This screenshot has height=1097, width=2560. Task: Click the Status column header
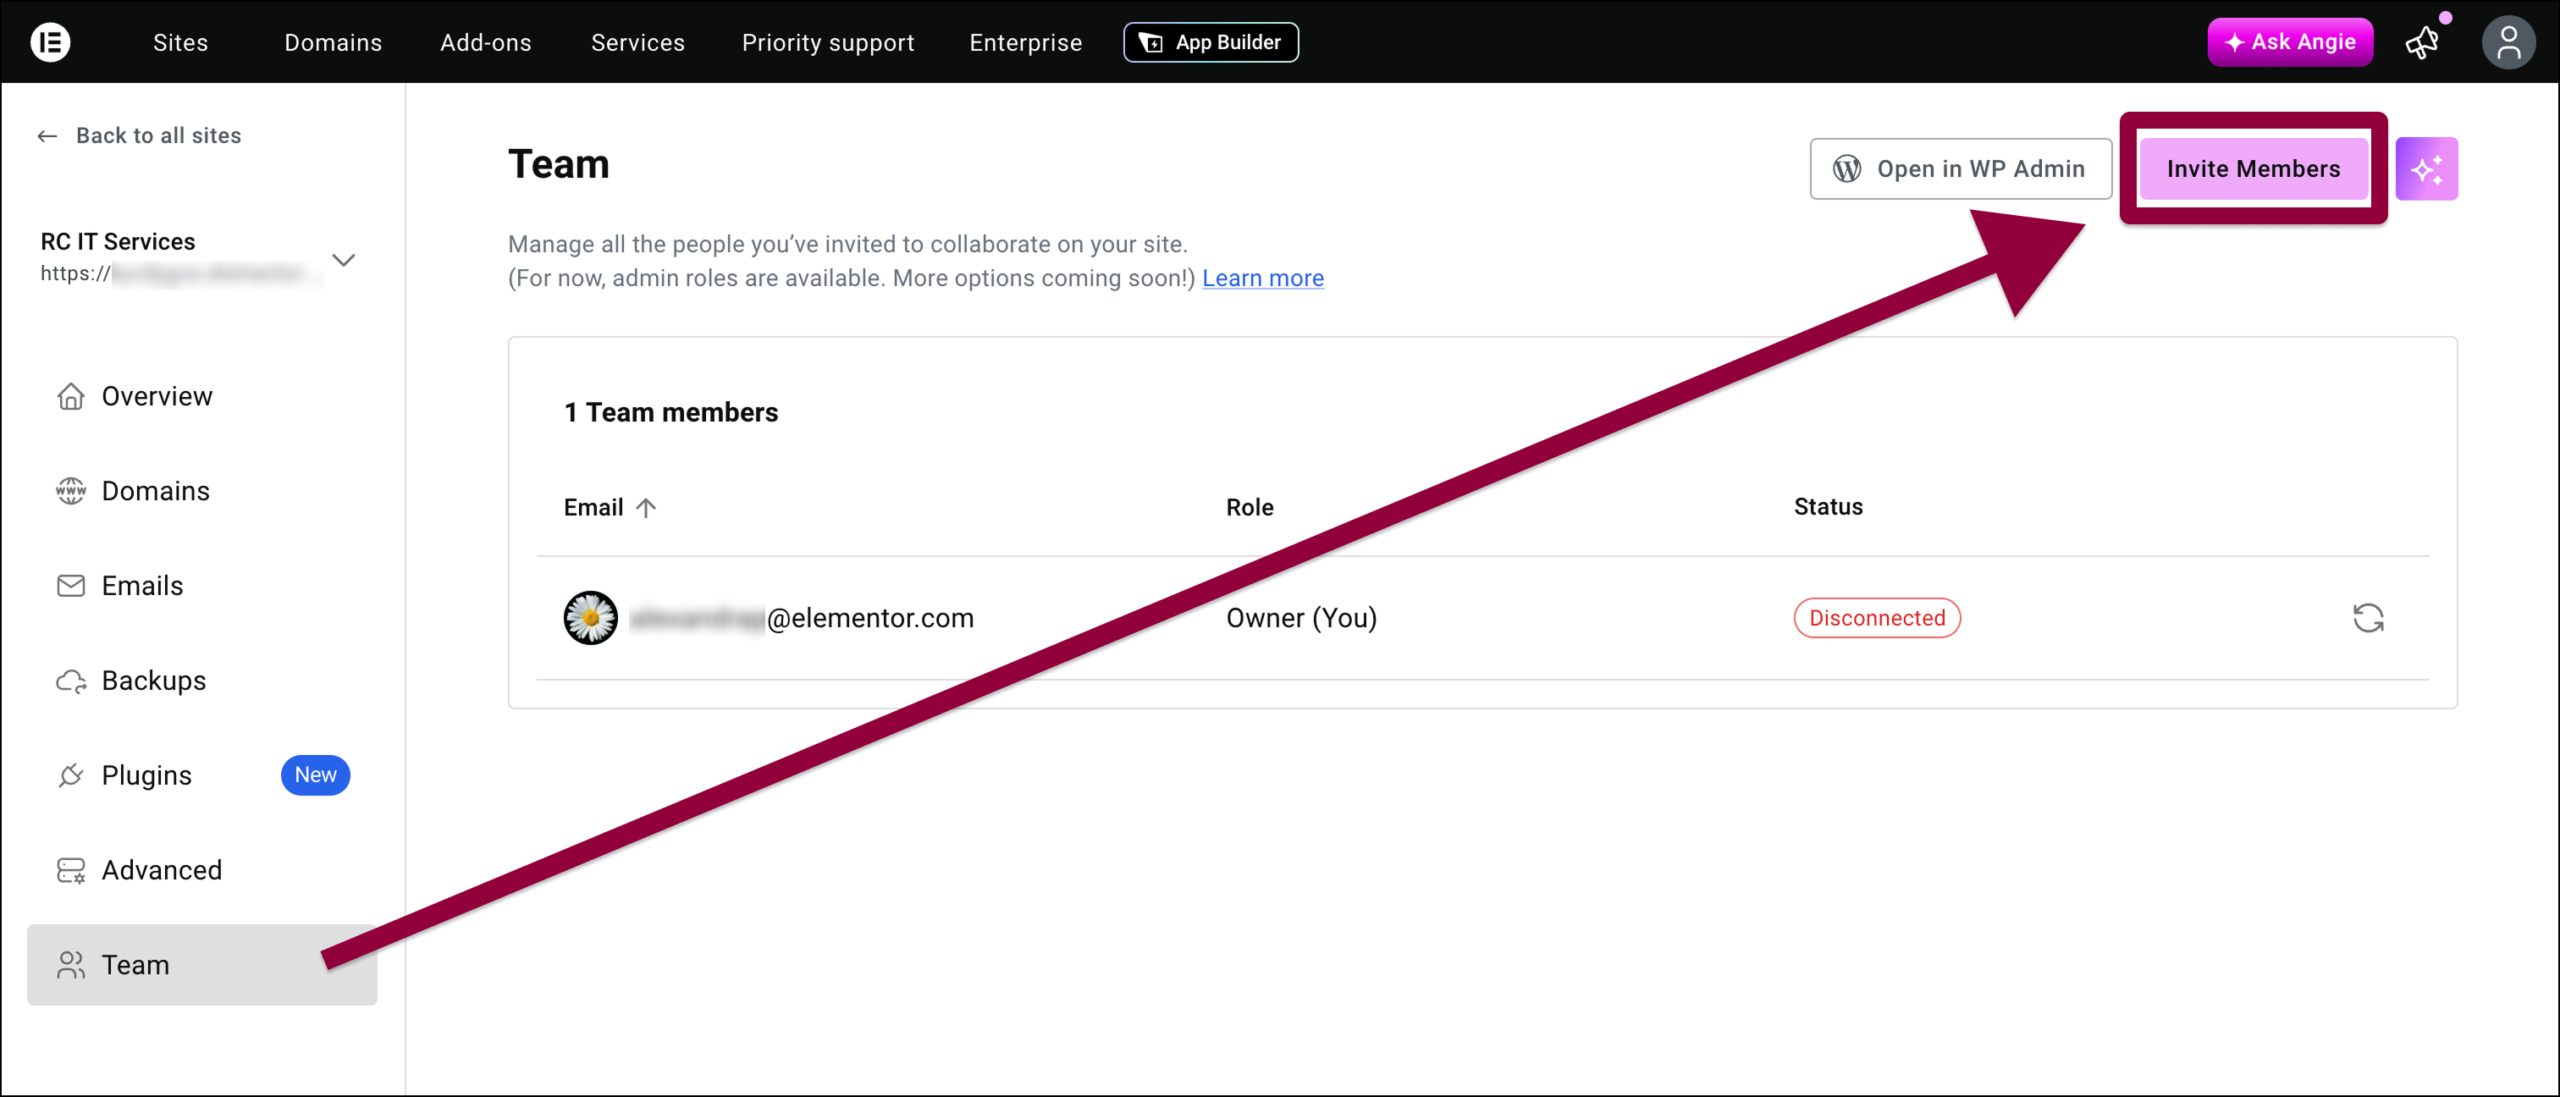click(1828, 507)
